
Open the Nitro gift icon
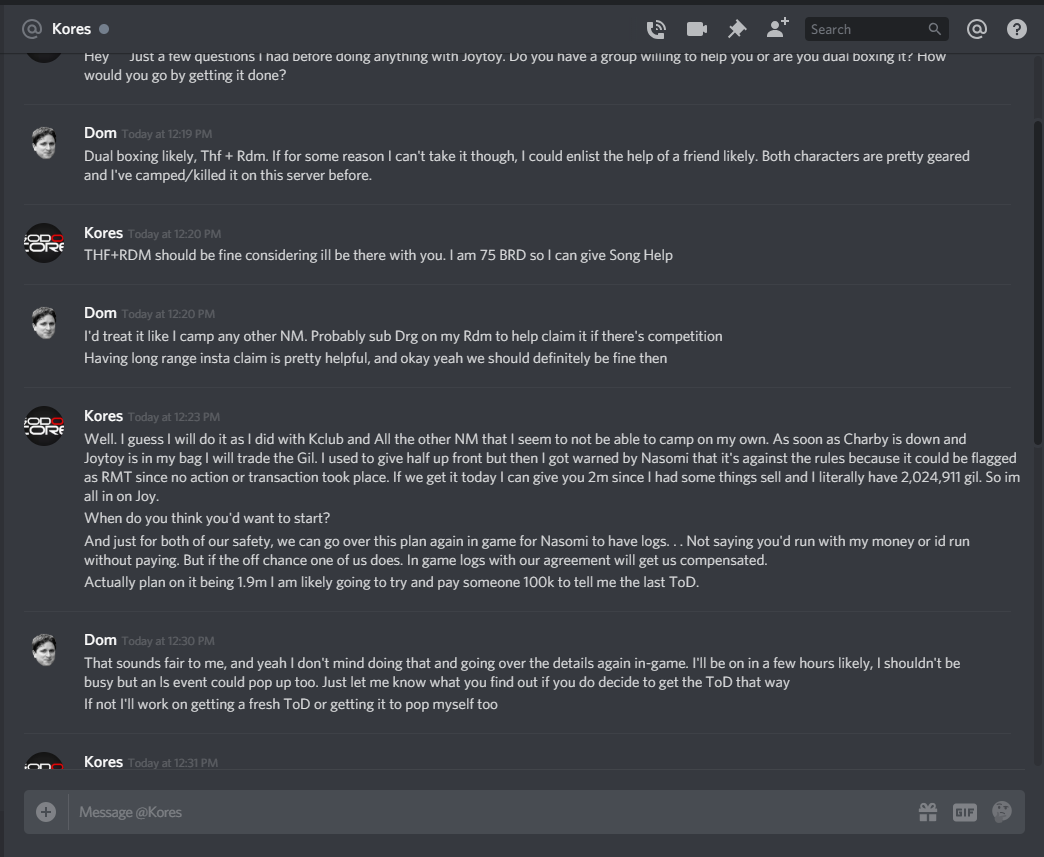coord(927,812)
